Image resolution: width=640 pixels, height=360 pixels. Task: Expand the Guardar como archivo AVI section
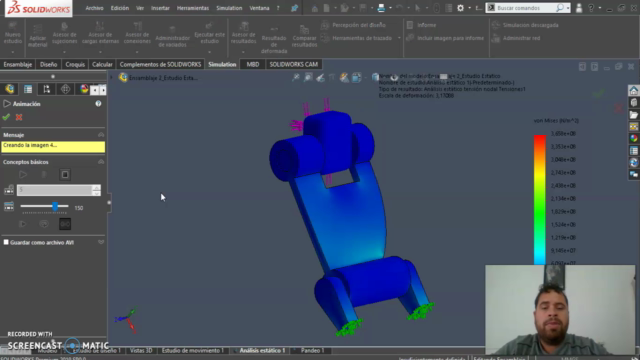pos(101,242)
